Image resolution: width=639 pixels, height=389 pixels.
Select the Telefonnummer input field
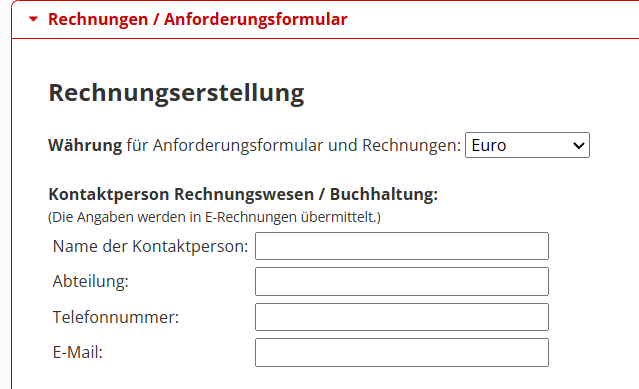tap(402, 317)
